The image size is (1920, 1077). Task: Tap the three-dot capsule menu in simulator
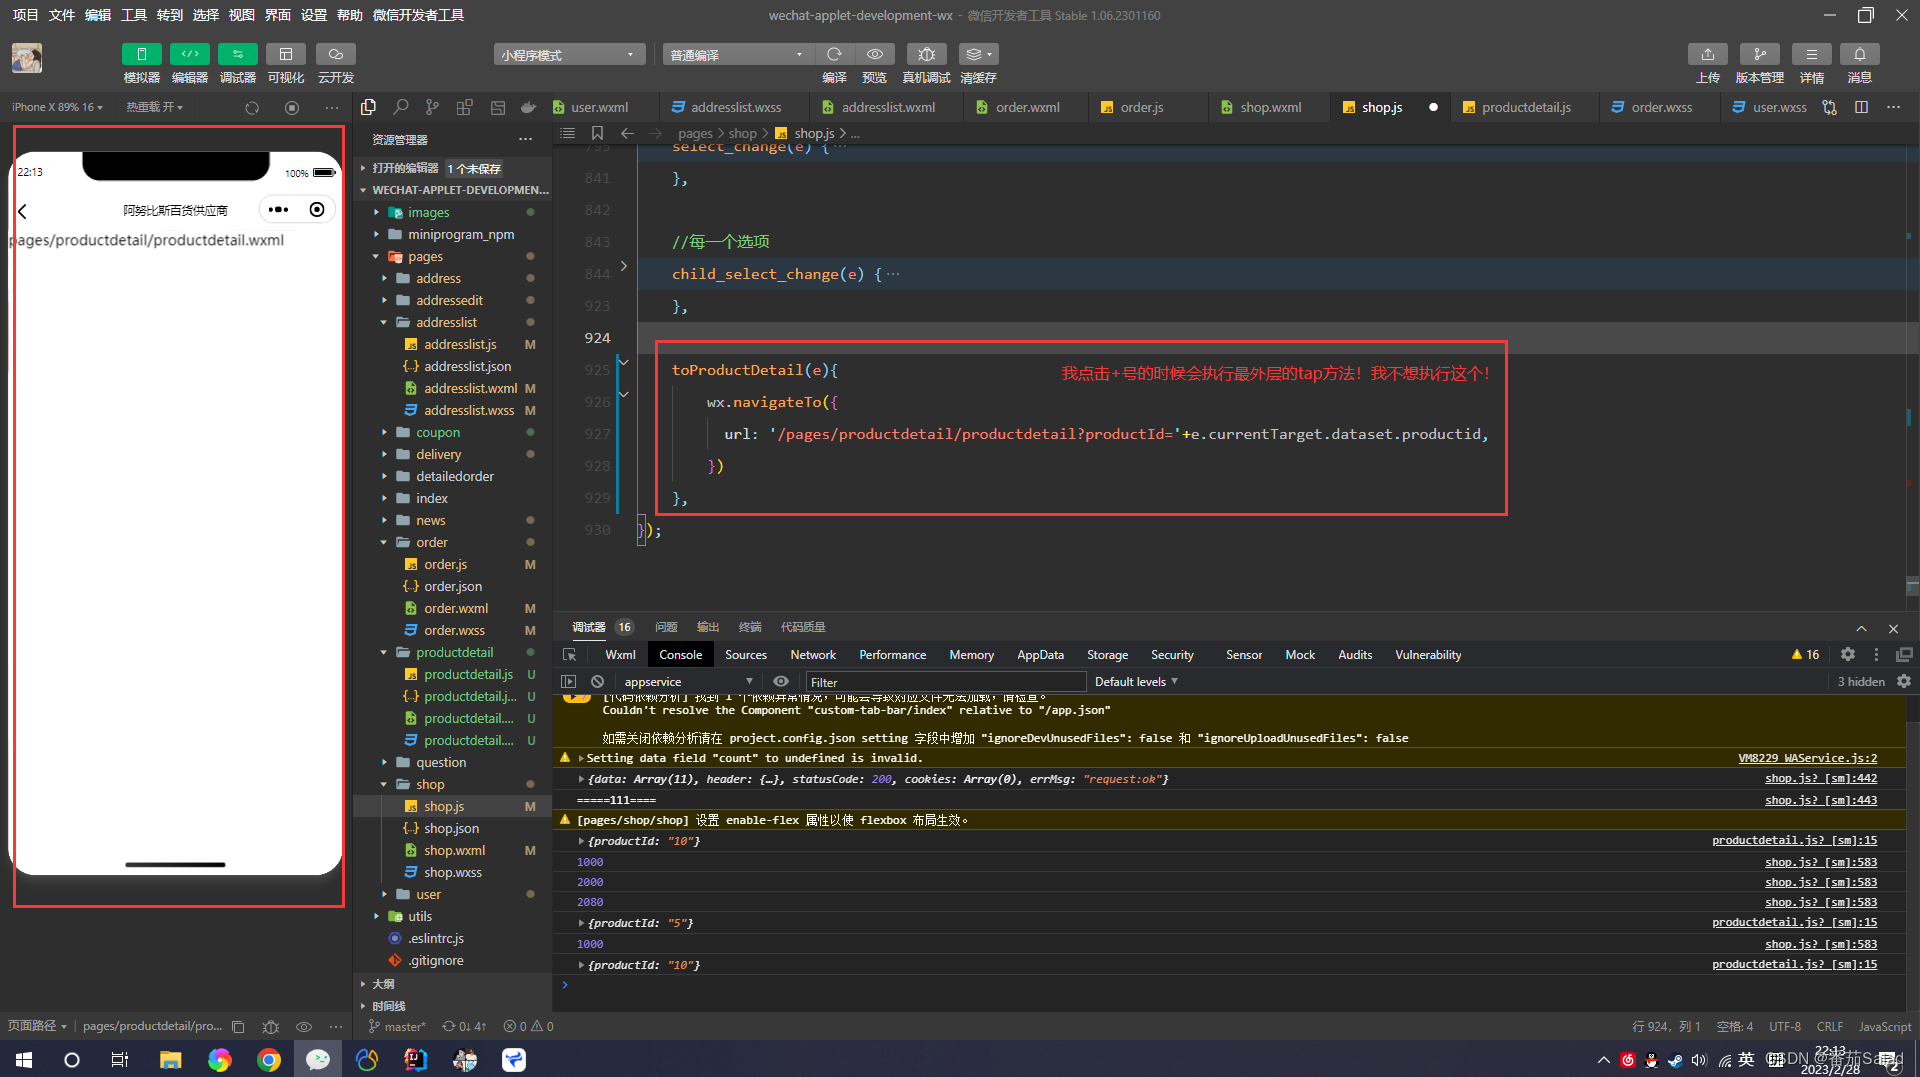point(278,210)
